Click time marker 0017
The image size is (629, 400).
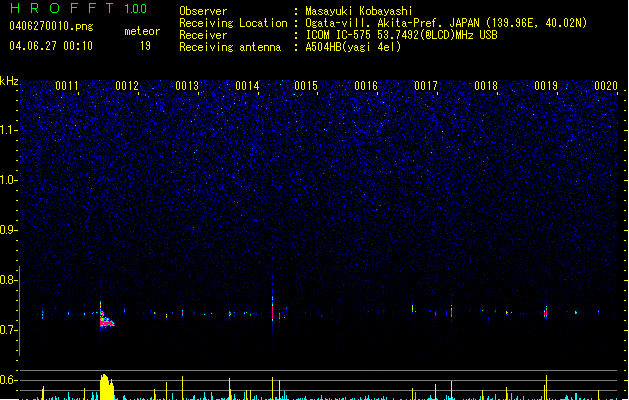[426, 86]
